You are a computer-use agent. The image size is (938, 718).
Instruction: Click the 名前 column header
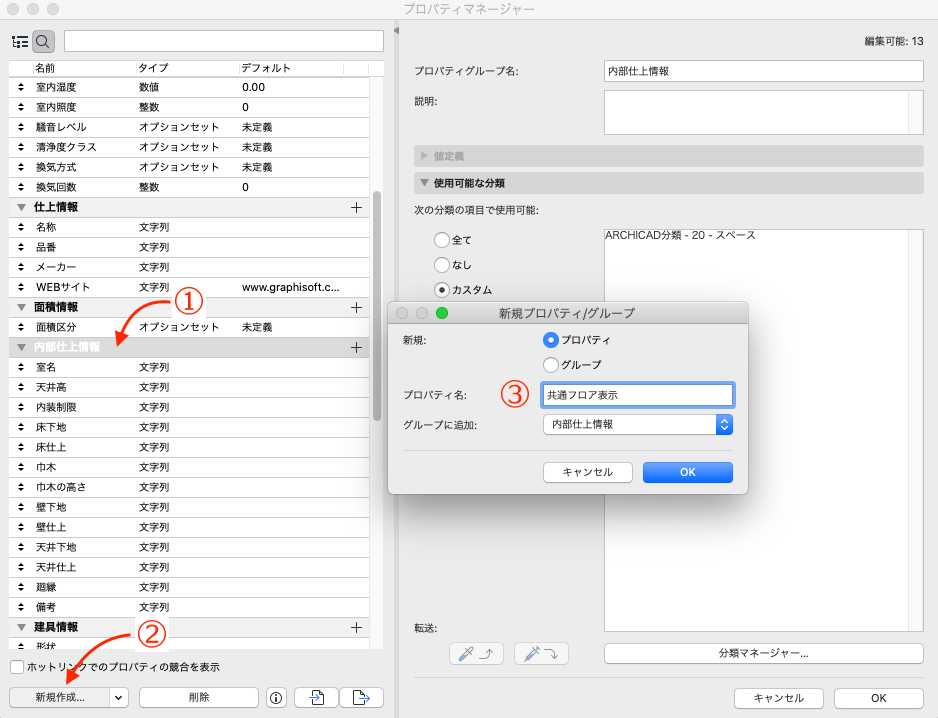45,68
